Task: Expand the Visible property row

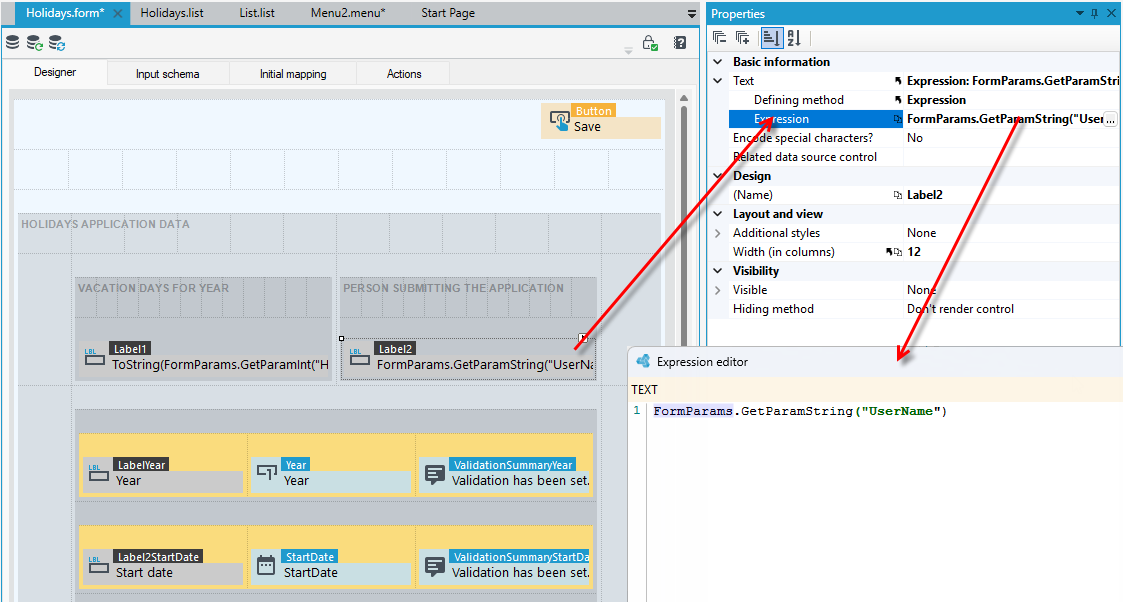Action: click(x=718, y=290)
